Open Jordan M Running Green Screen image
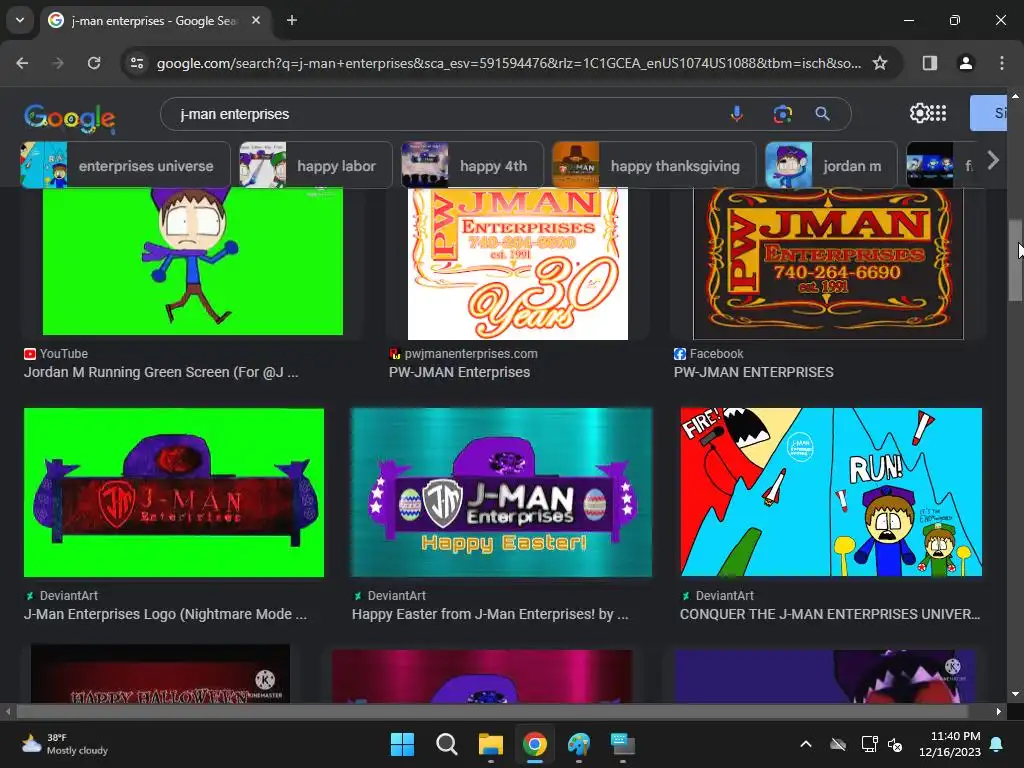The image size is (1024, 768). (193, 261)
